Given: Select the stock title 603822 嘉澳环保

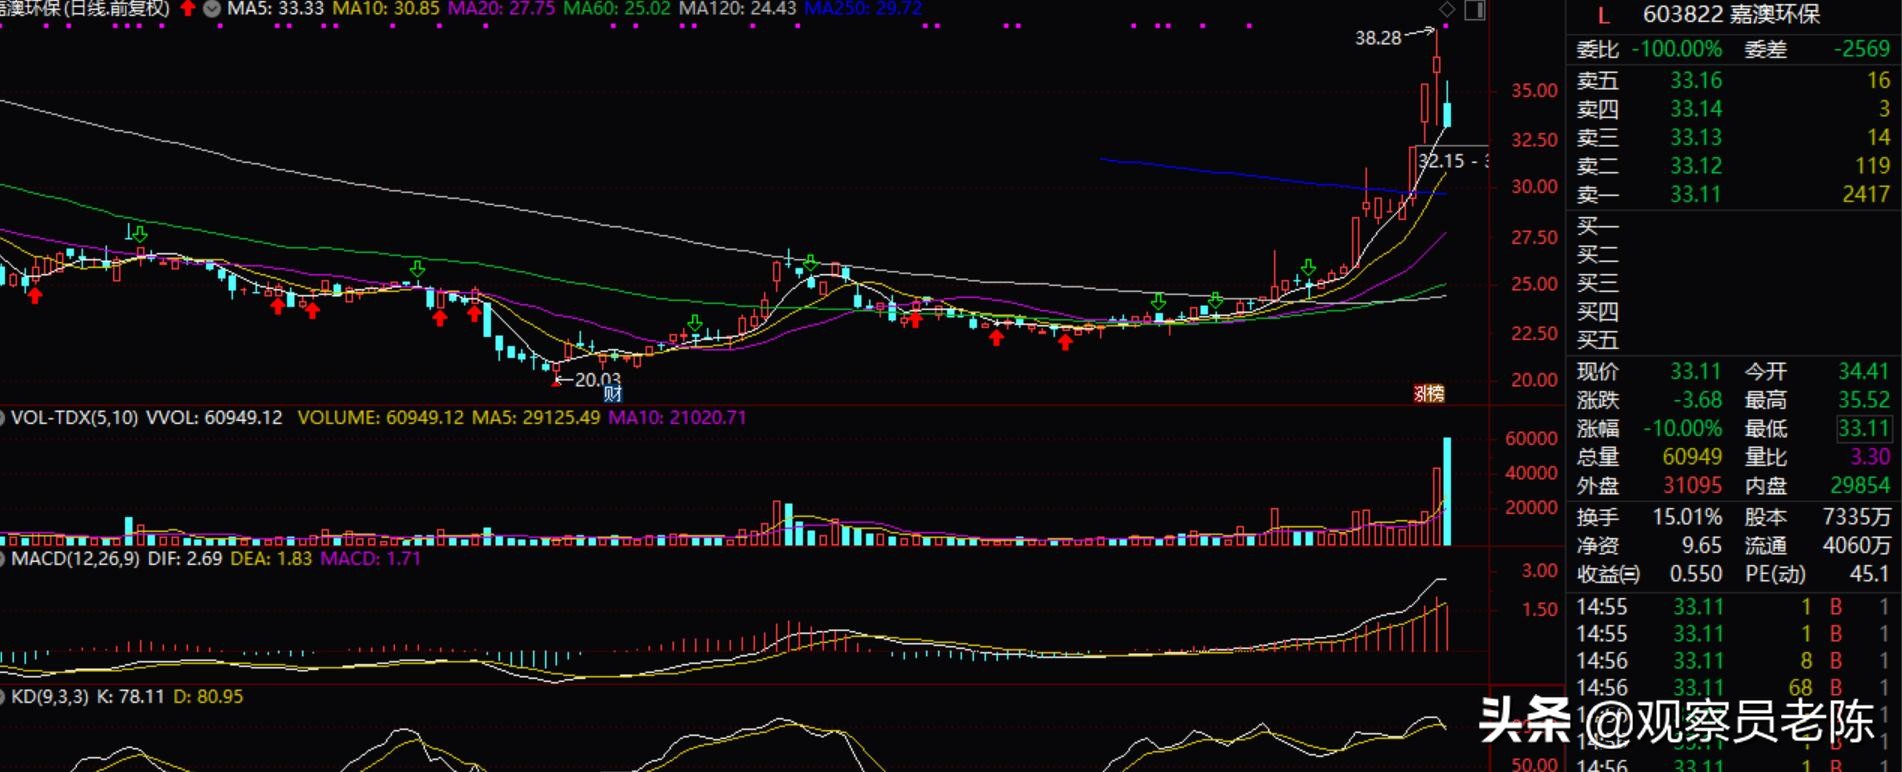Looking at the screenshot, I should pyautogui.click(x=1732, y=14).
